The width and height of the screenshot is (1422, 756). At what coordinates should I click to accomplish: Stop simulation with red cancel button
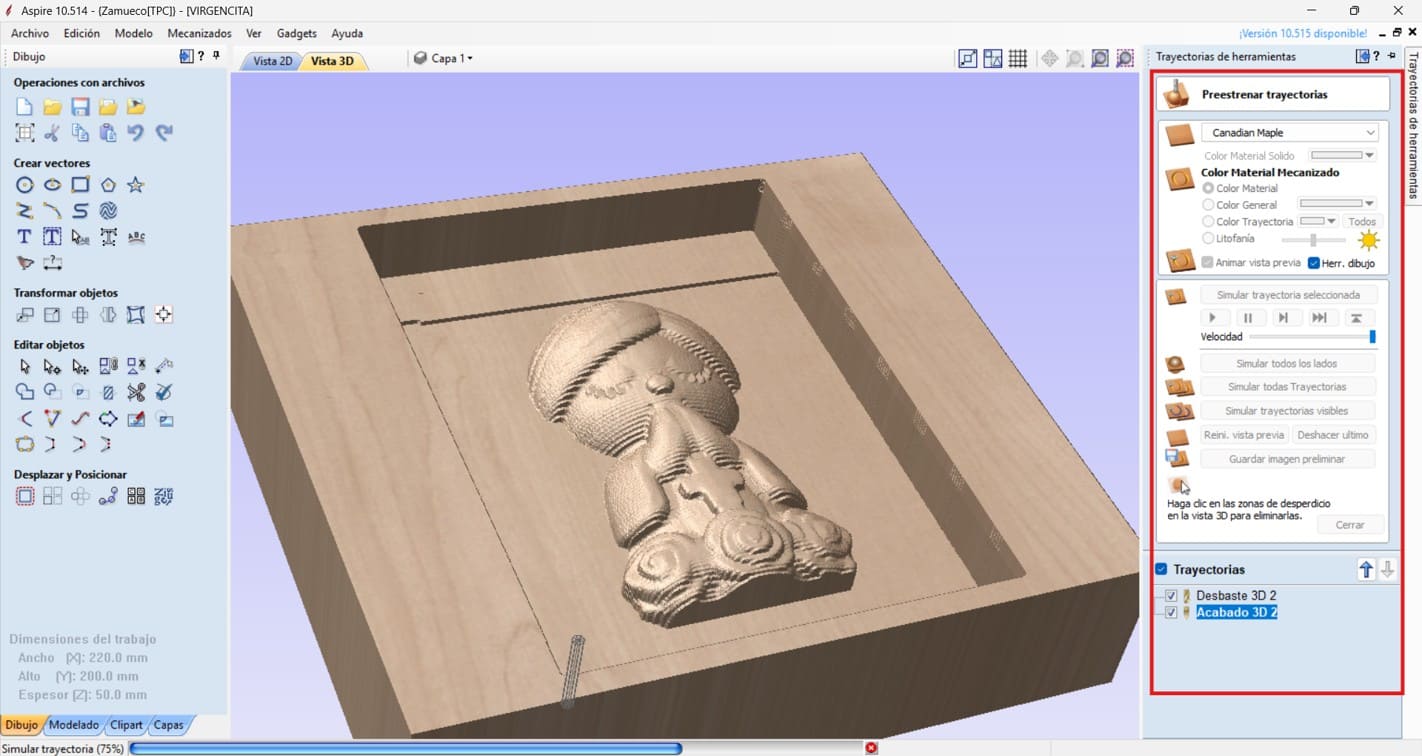[871, 748]
